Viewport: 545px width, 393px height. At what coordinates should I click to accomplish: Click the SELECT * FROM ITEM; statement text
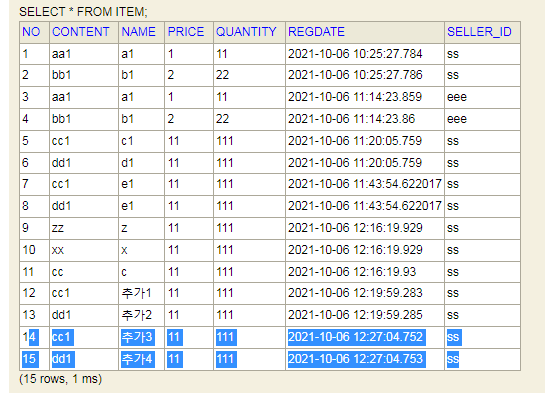[83, 12]
